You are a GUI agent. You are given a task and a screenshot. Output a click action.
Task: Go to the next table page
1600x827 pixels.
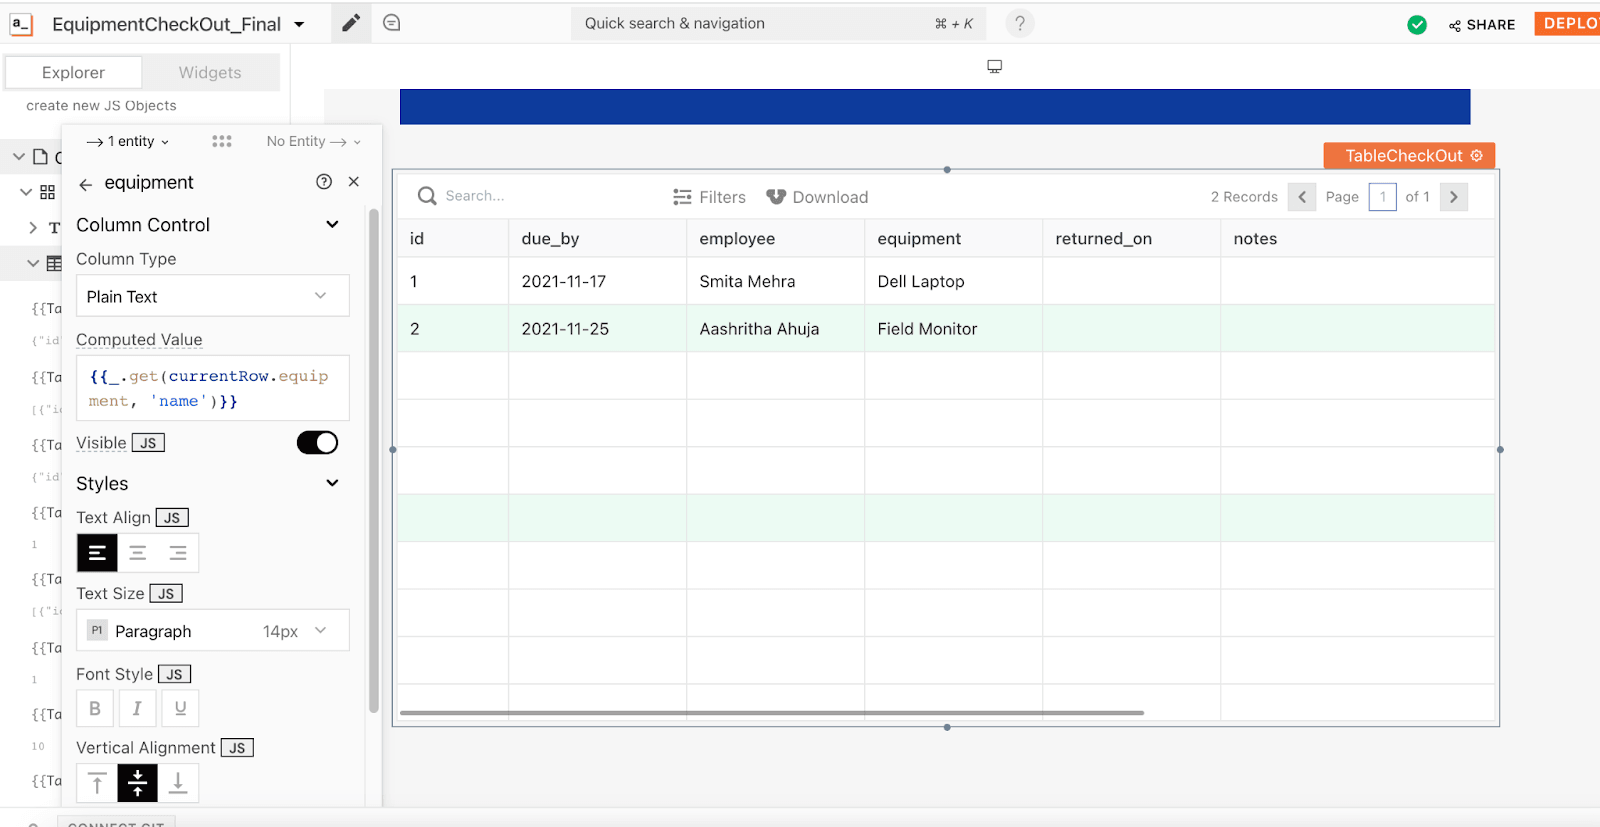(1454, 197)
